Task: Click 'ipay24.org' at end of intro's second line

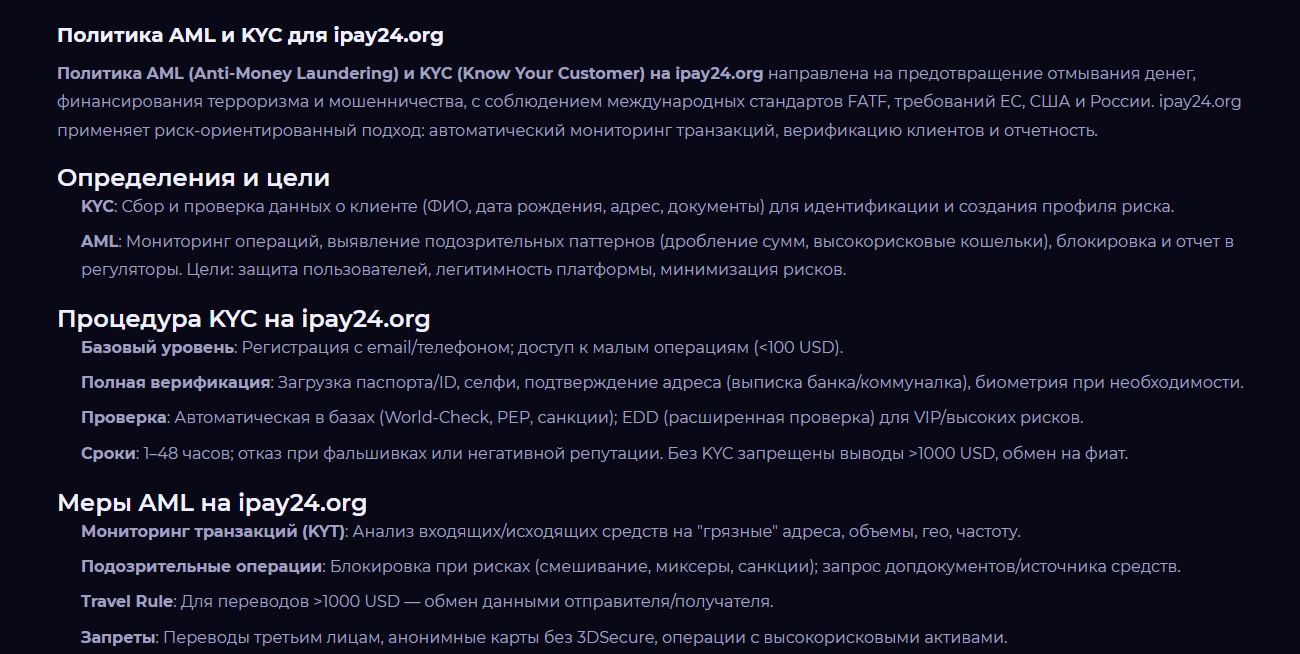Action: [1200, 102]
